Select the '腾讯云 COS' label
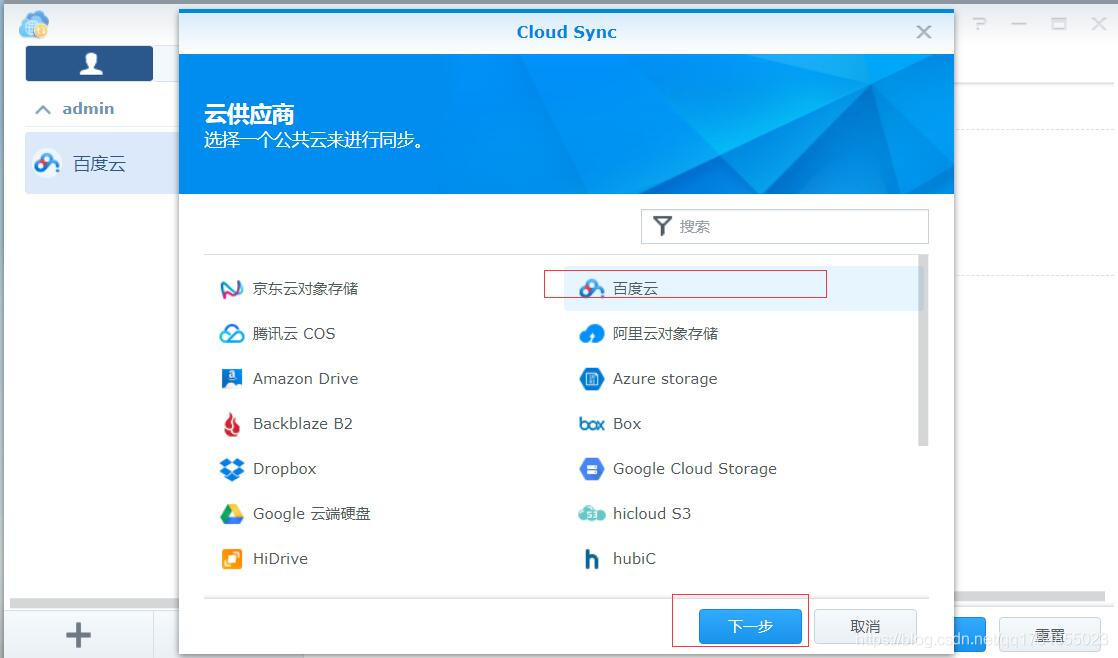The width and height of the screenshot is (1118, 658). point(293,334)
